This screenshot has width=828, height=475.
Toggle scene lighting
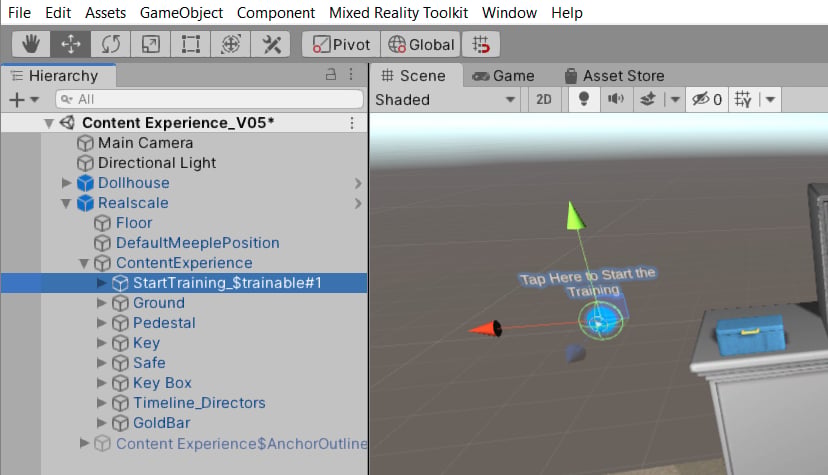point(584,99)
